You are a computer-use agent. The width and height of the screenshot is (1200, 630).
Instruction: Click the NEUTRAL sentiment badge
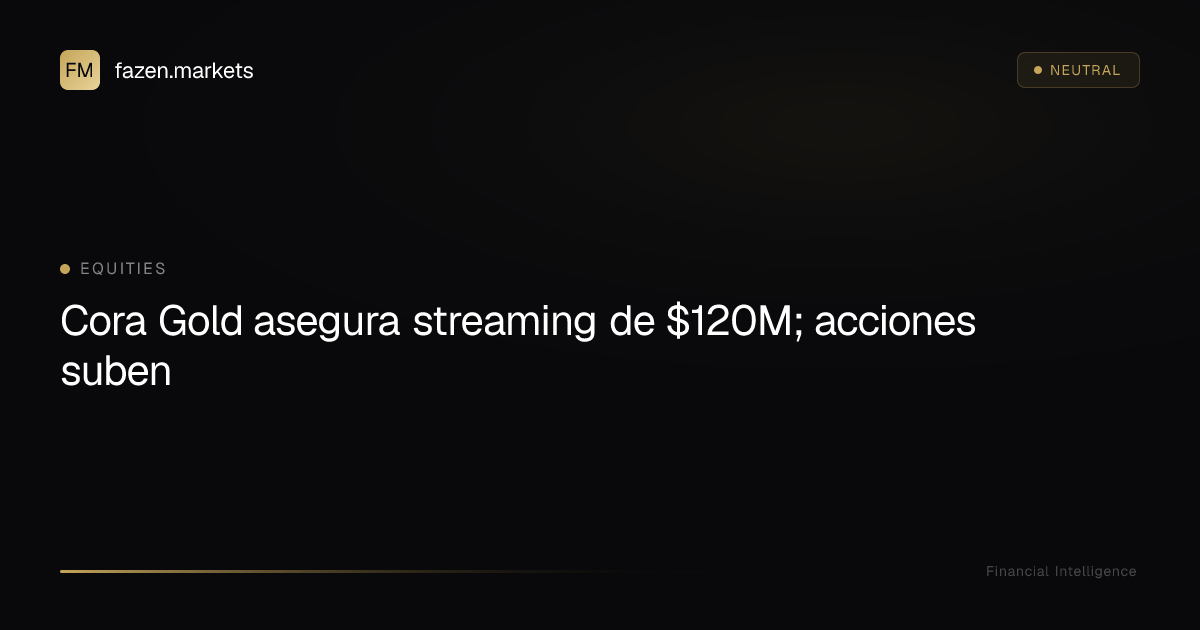click(x=1078, y=70)
